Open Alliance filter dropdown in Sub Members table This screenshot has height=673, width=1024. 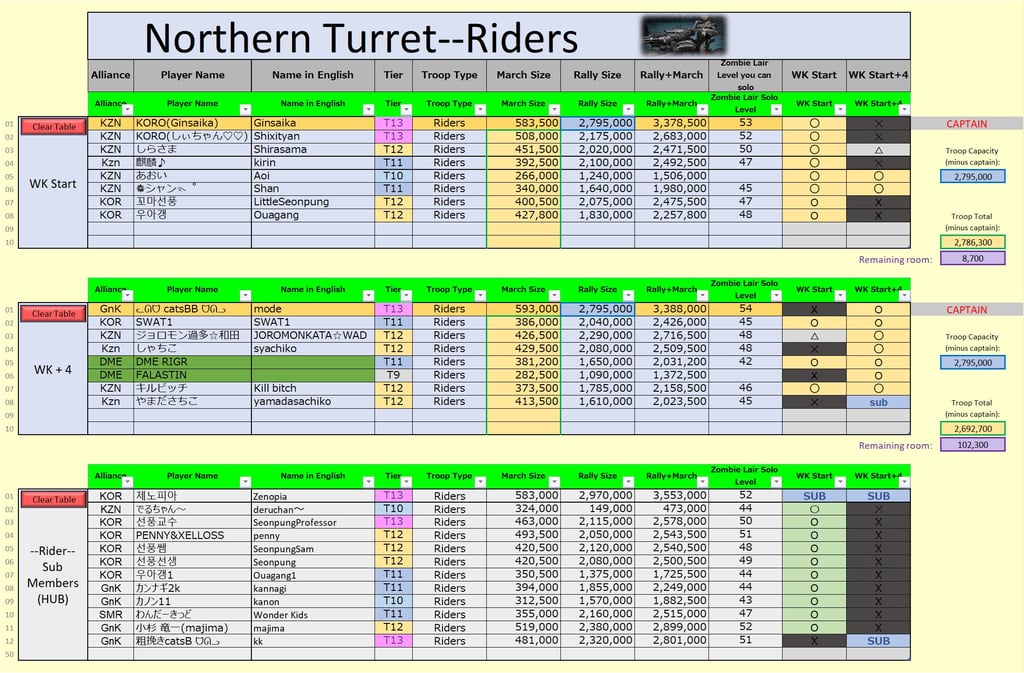(127, 482)
